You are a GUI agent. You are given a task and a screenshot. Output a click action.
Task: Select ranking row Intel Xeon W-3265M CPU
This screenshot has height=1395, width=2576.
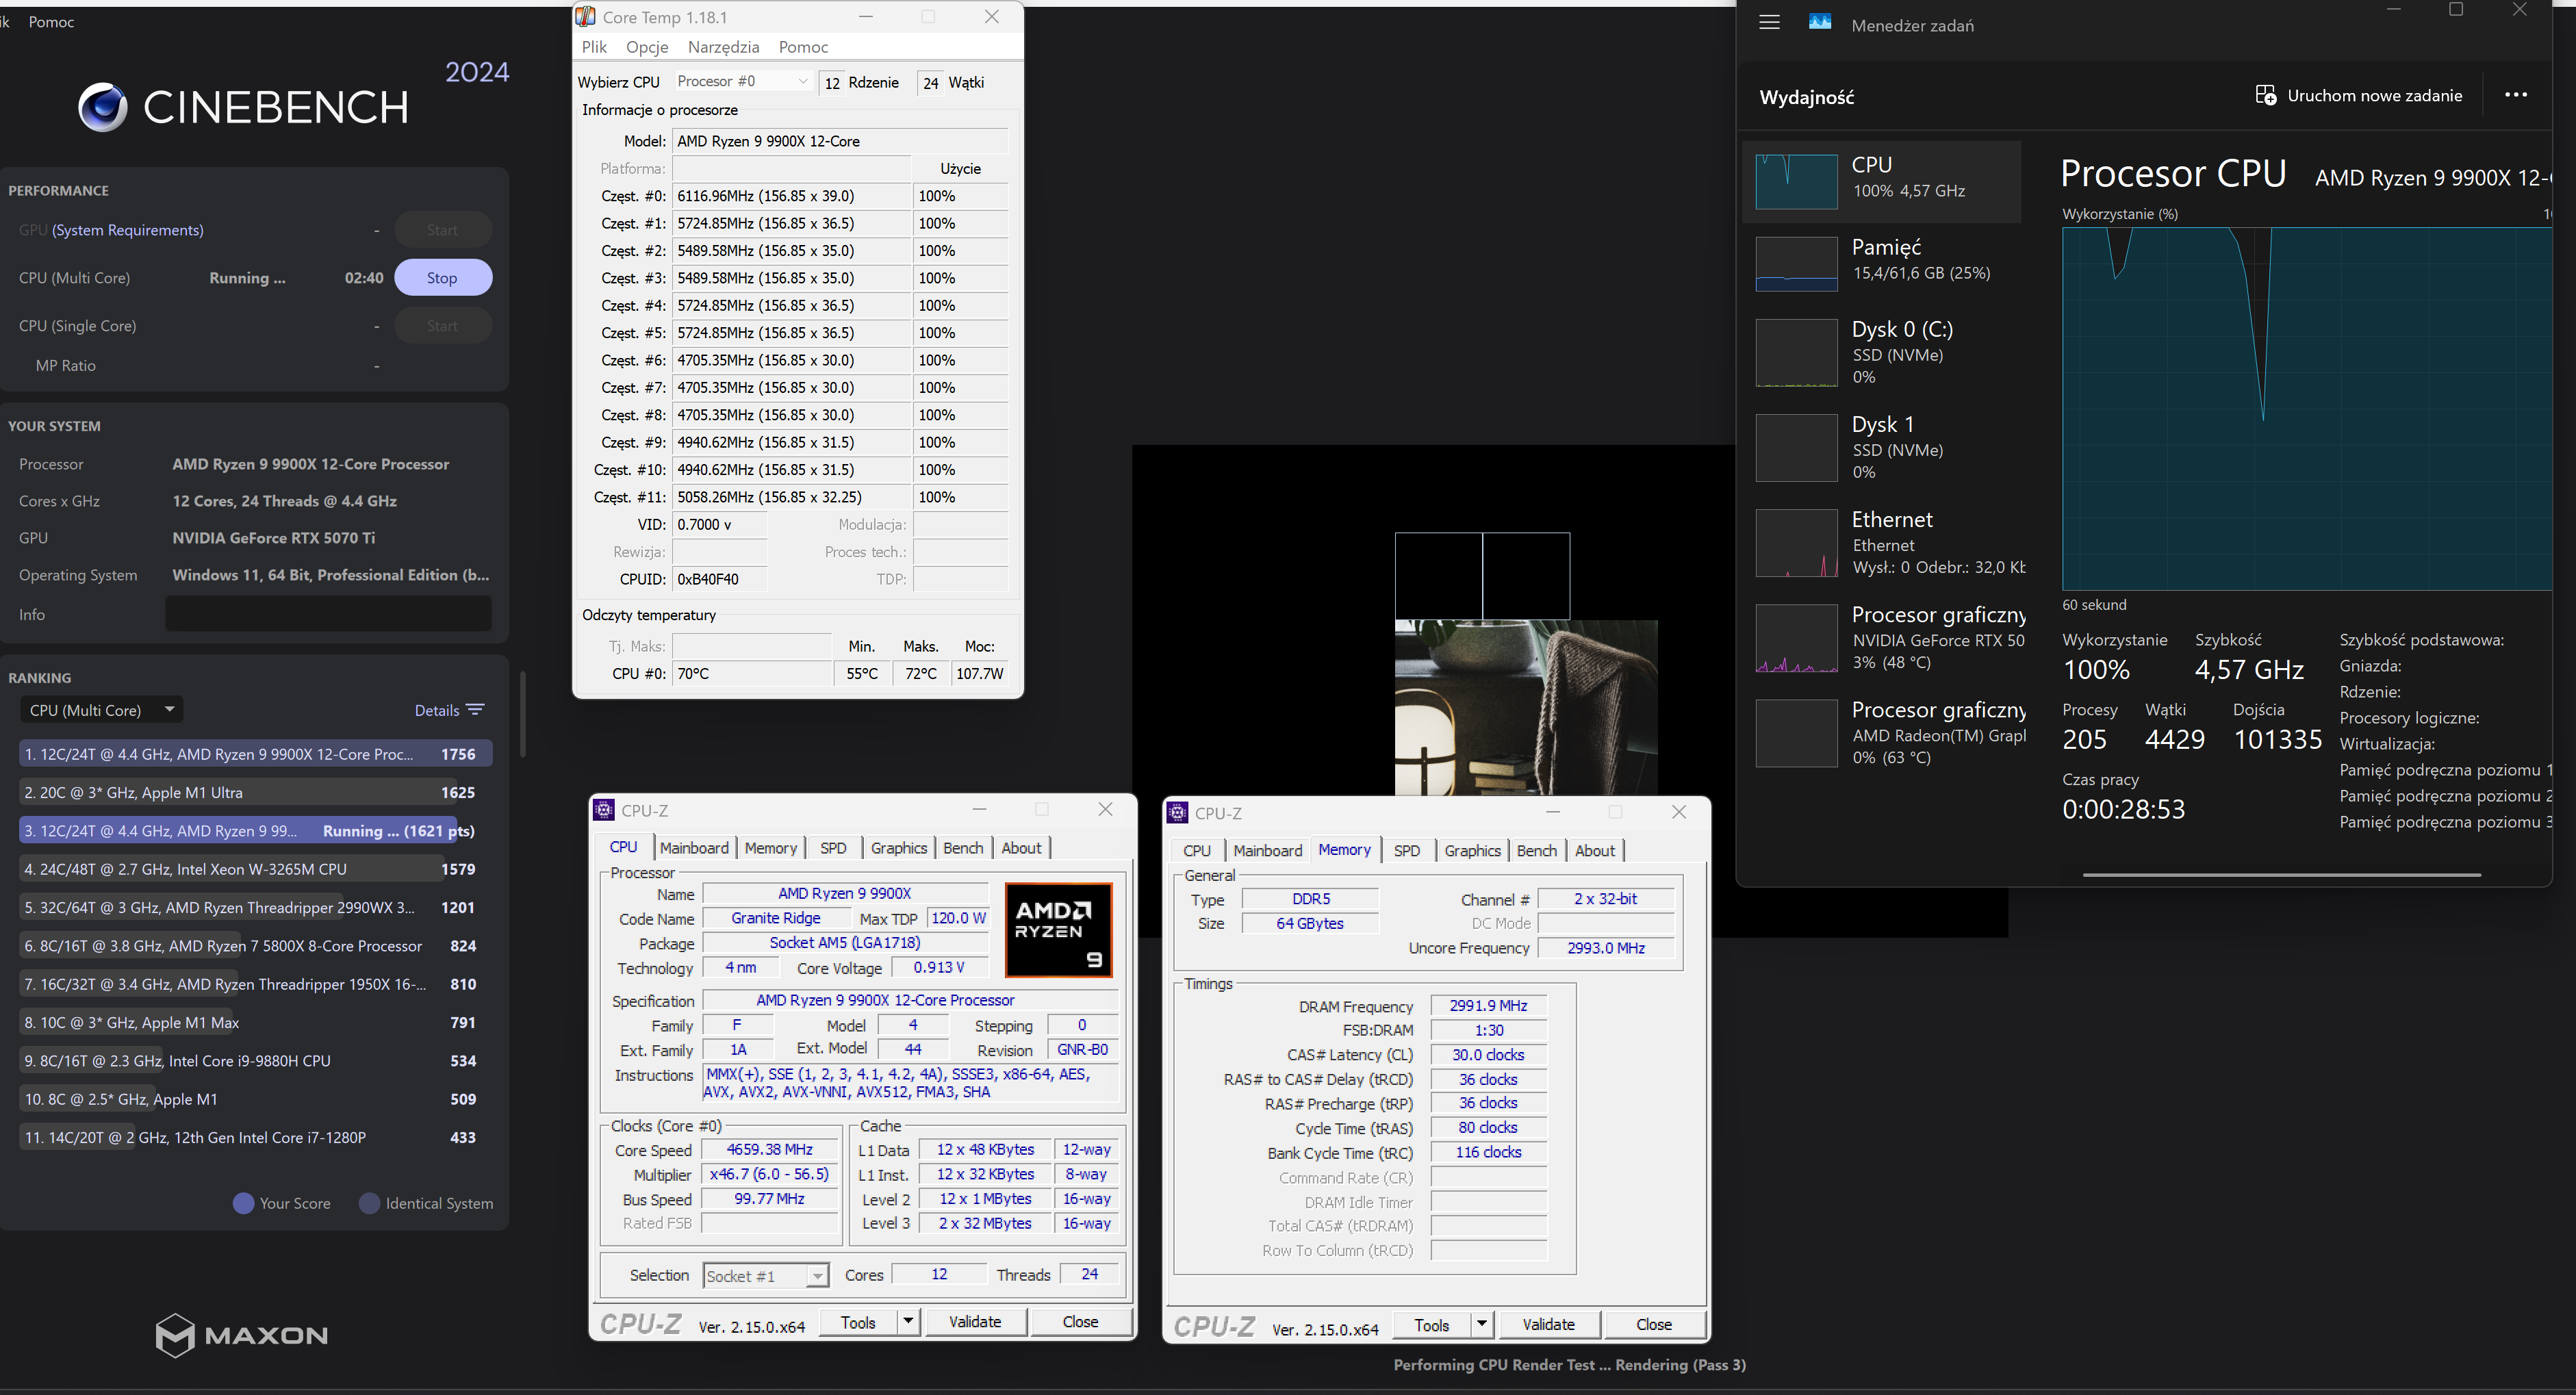click(x=255, y=869)
